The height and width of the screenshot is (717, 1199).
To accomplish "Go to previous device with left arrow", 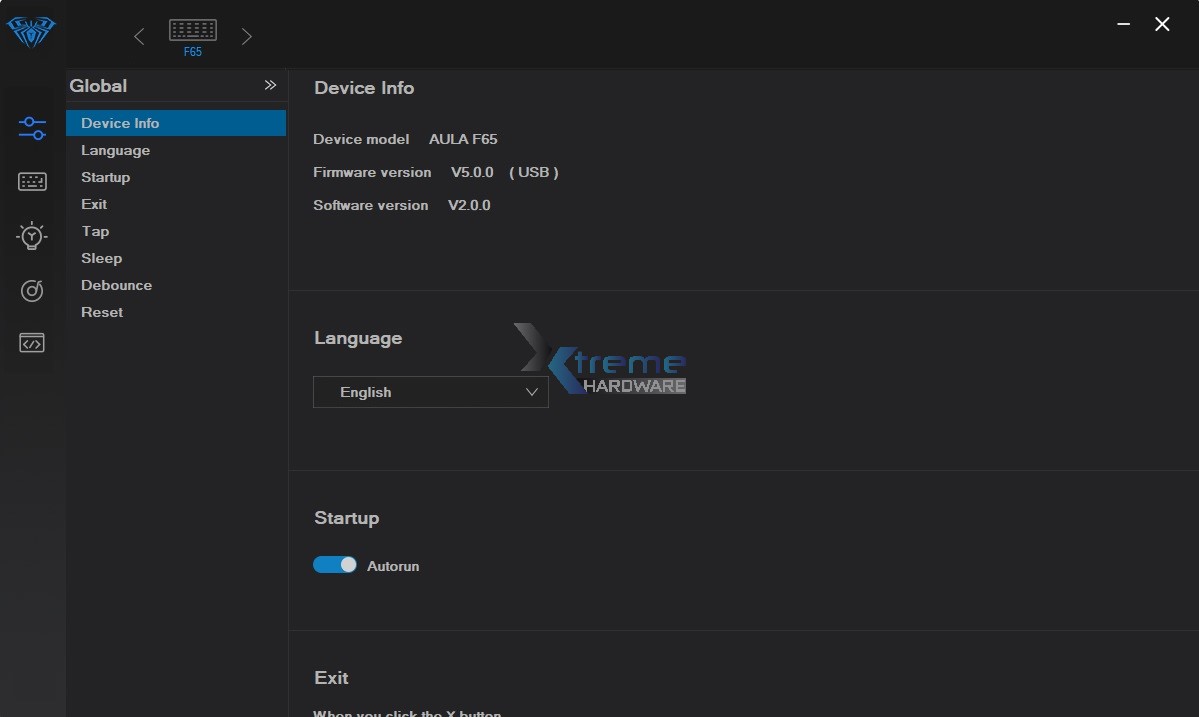I will click(139, 37).
